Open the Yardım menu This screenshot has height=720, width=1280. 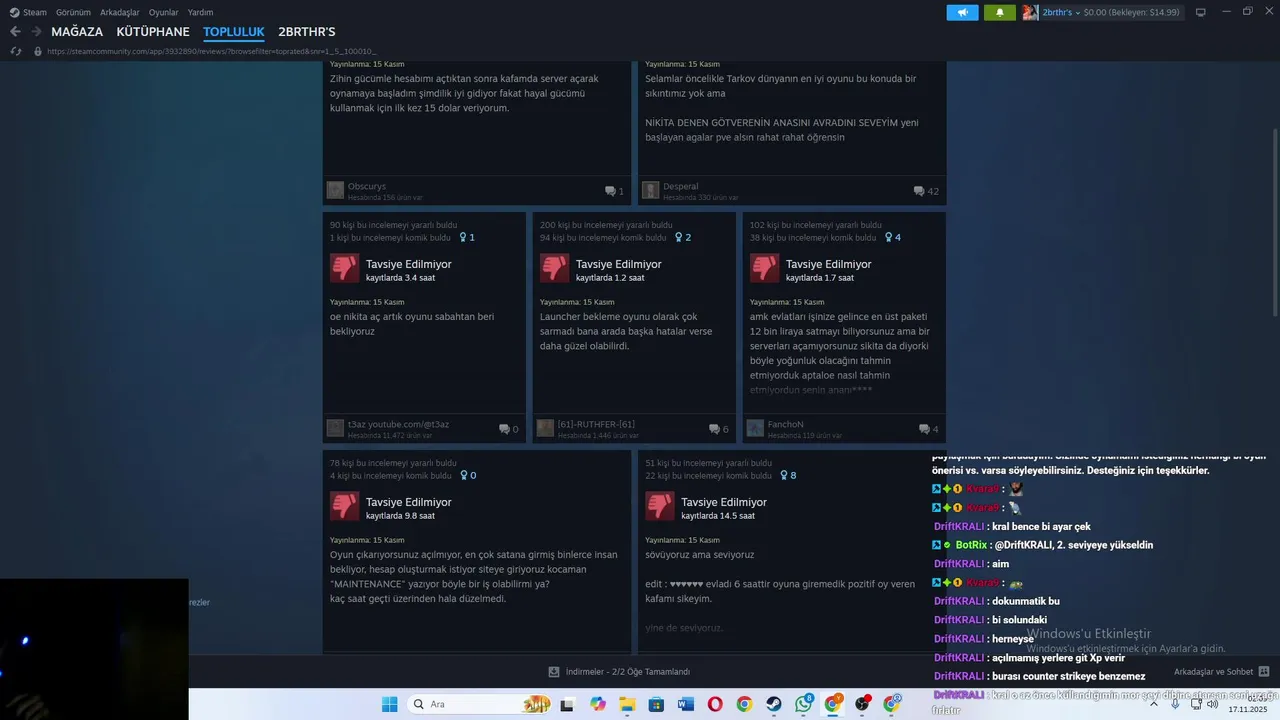[201, 12]
